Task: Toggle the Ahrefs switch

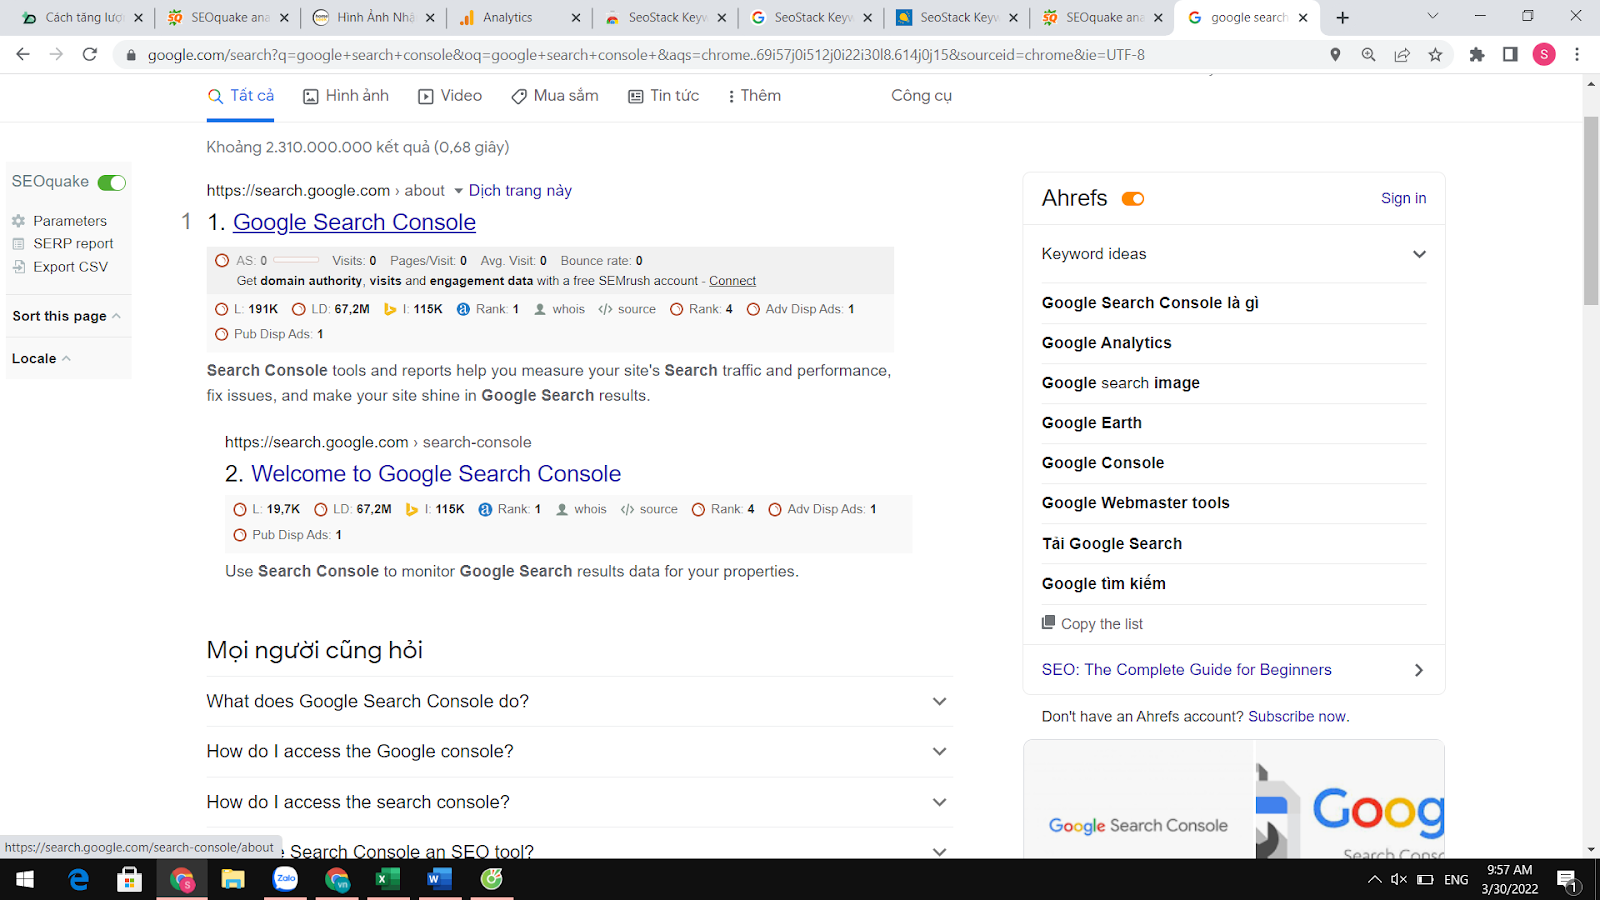Action: coord(1133,199)
